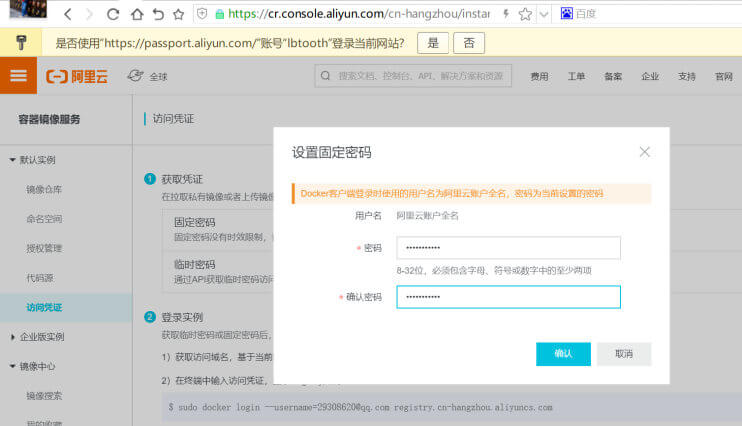Click the 容器镜像服务 sidebar title
Viewport: 742px width, 426px height.
(x=49, y=119)
